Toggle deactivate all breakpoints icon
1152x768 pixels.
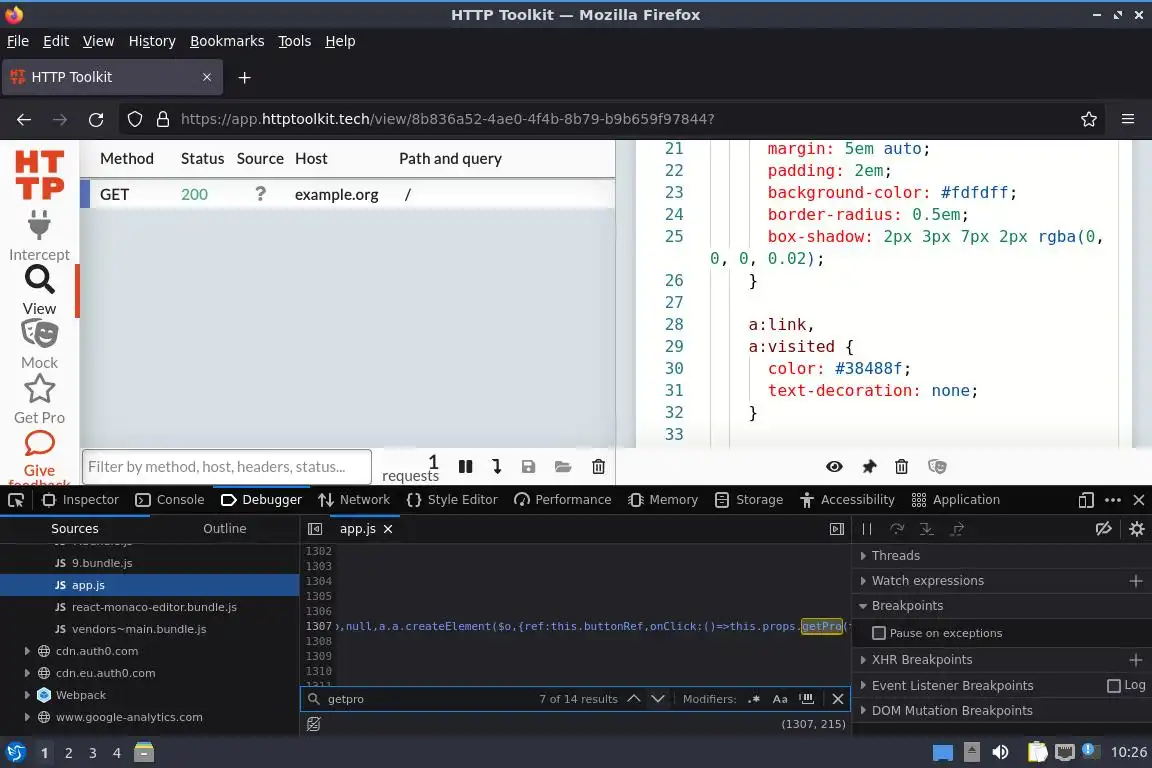point(1104,529)
